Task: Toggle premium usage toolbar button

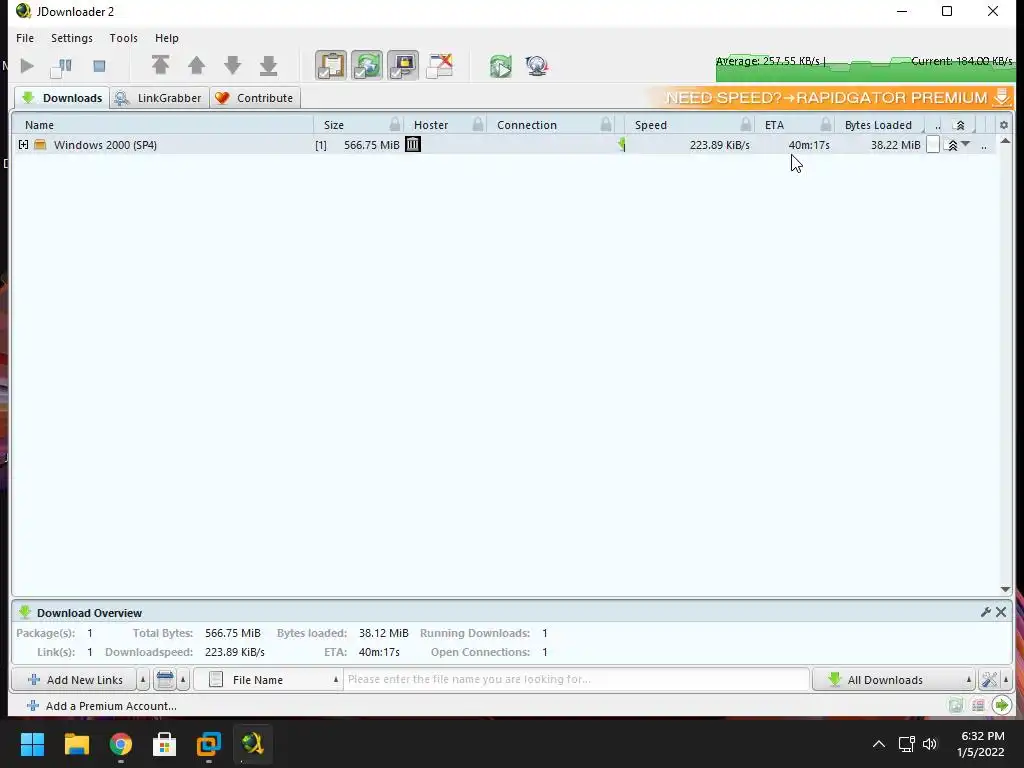Action: pos(403,66)
